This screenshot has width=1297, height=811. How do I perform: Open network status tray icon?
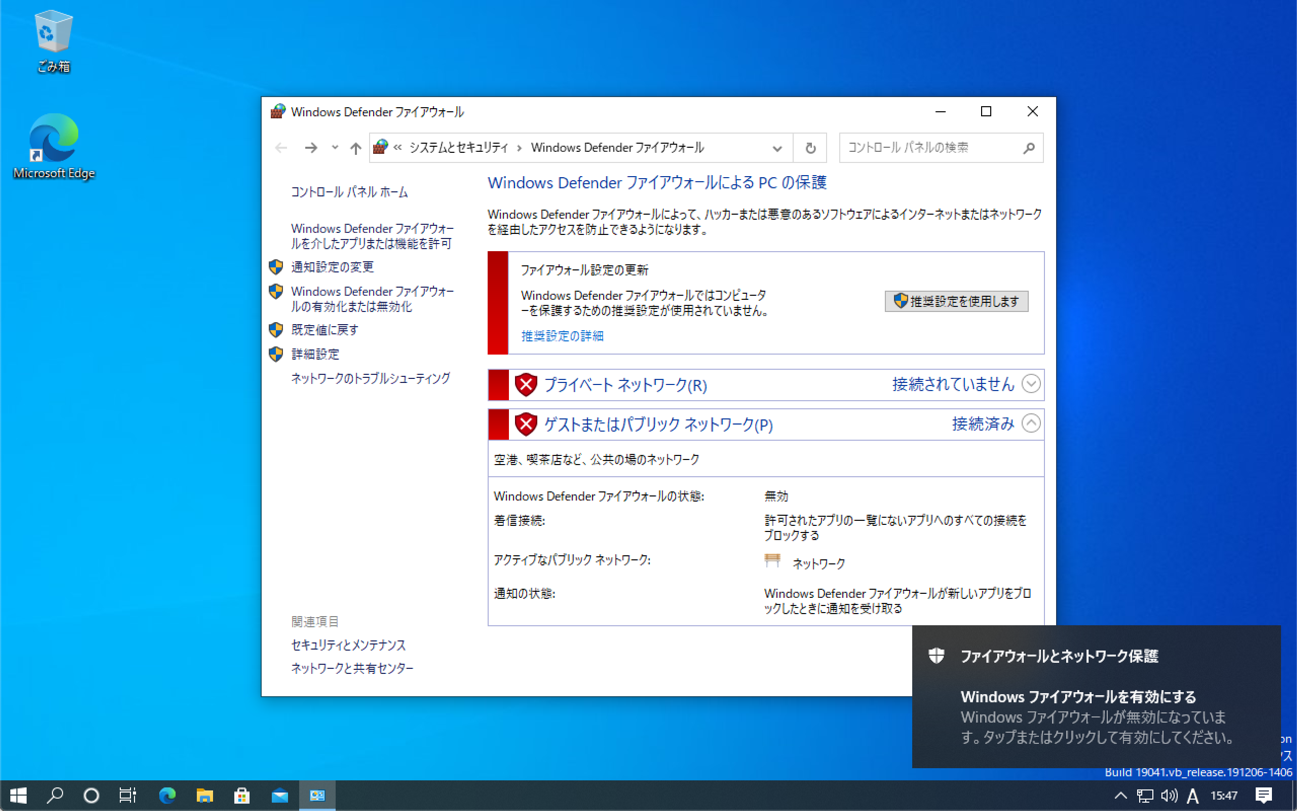(x=1145, y=796)
